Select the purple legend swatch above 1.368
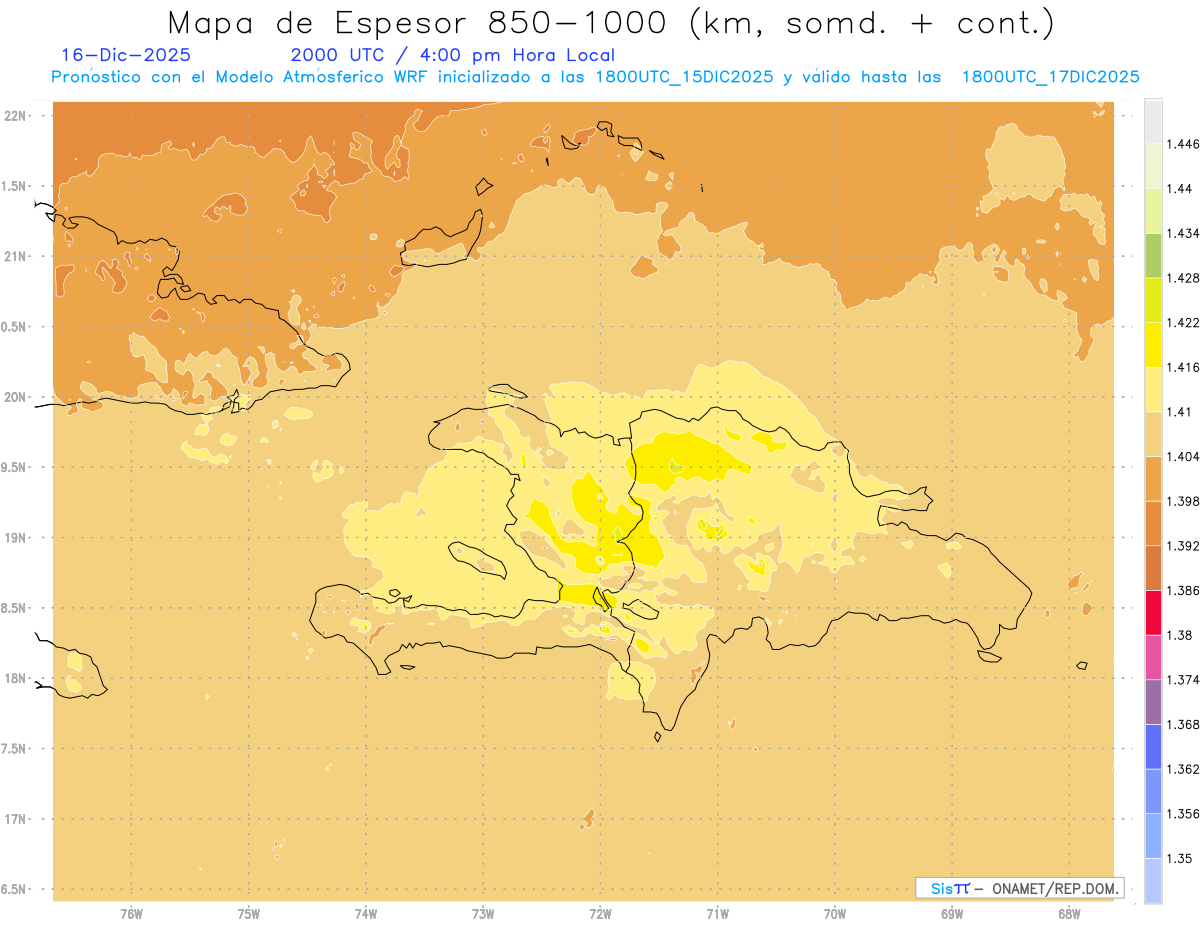This screenshot has width=1200, height=927. [1153, 702]
